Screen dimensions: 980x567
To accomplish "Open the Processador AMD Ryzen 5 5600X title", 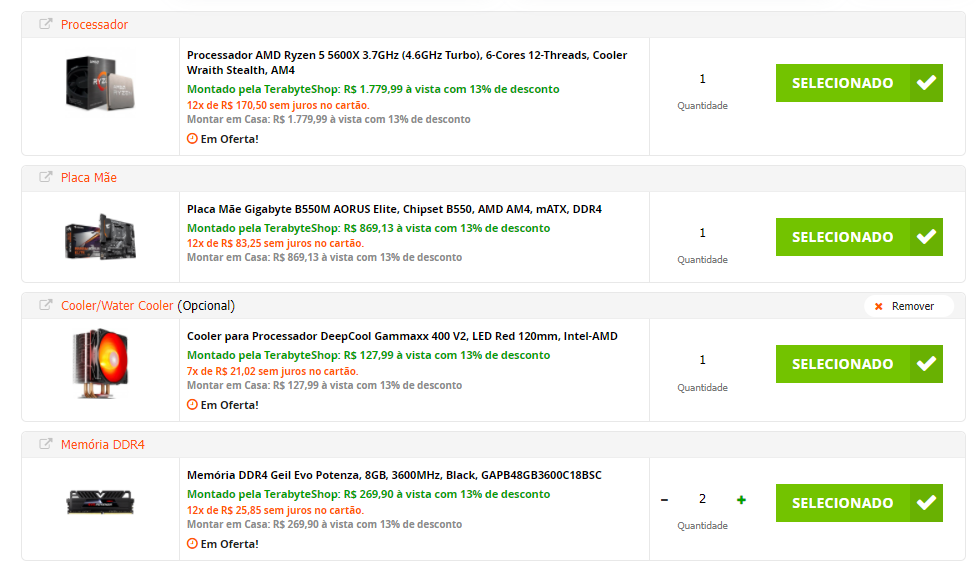I will [407, 63].
